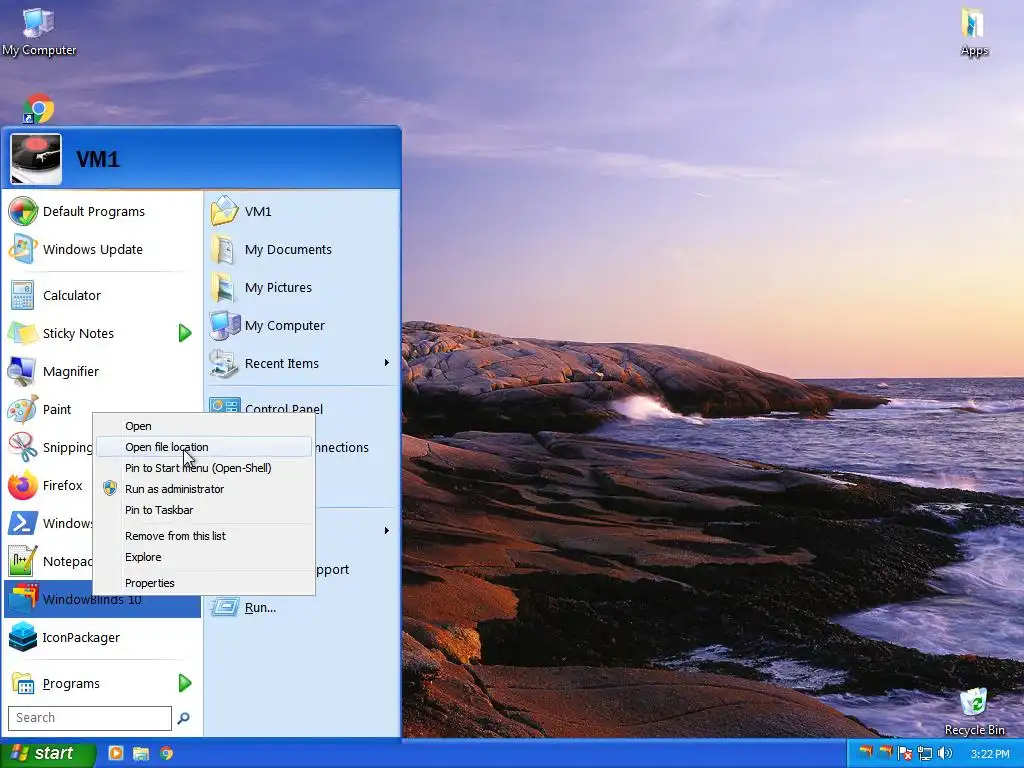Open Chrome from the taskbar quick launch
Image resolution: width=1024 pixels, height=768 pixels.
point(167,754)
